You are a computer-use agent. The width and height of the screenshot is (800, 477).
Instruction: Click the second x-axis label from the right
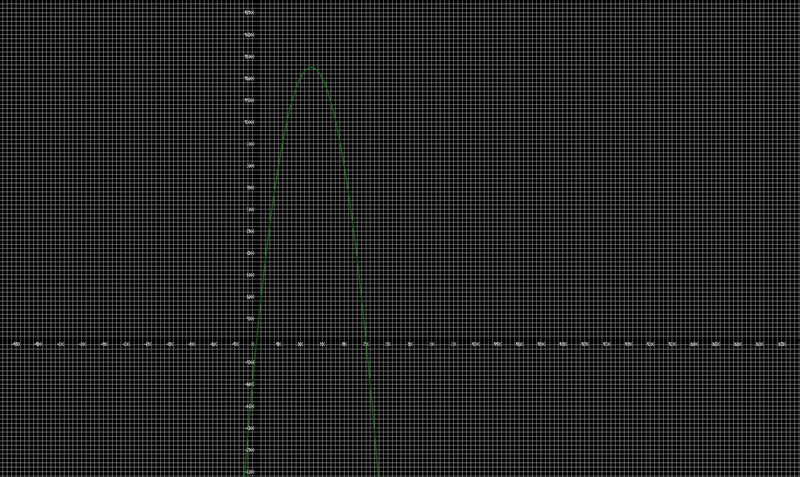coord(759,344)
